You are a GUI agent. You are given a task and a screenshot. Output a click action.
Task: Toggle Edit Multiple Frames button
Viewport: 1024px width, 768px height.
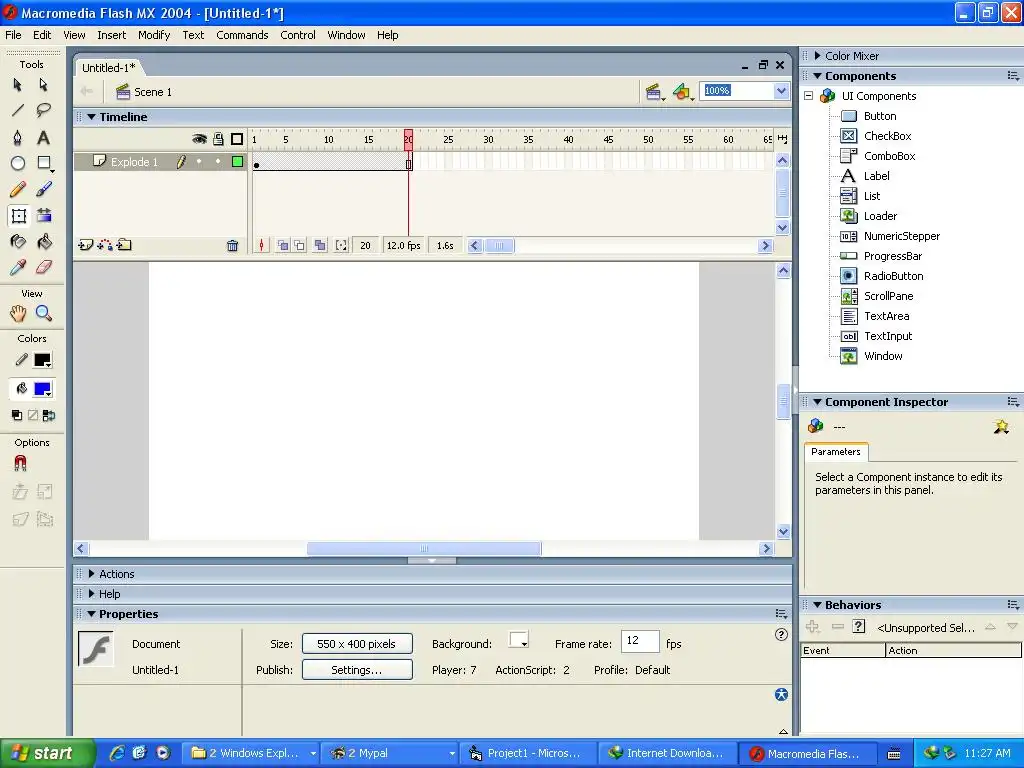coord(320,246)
